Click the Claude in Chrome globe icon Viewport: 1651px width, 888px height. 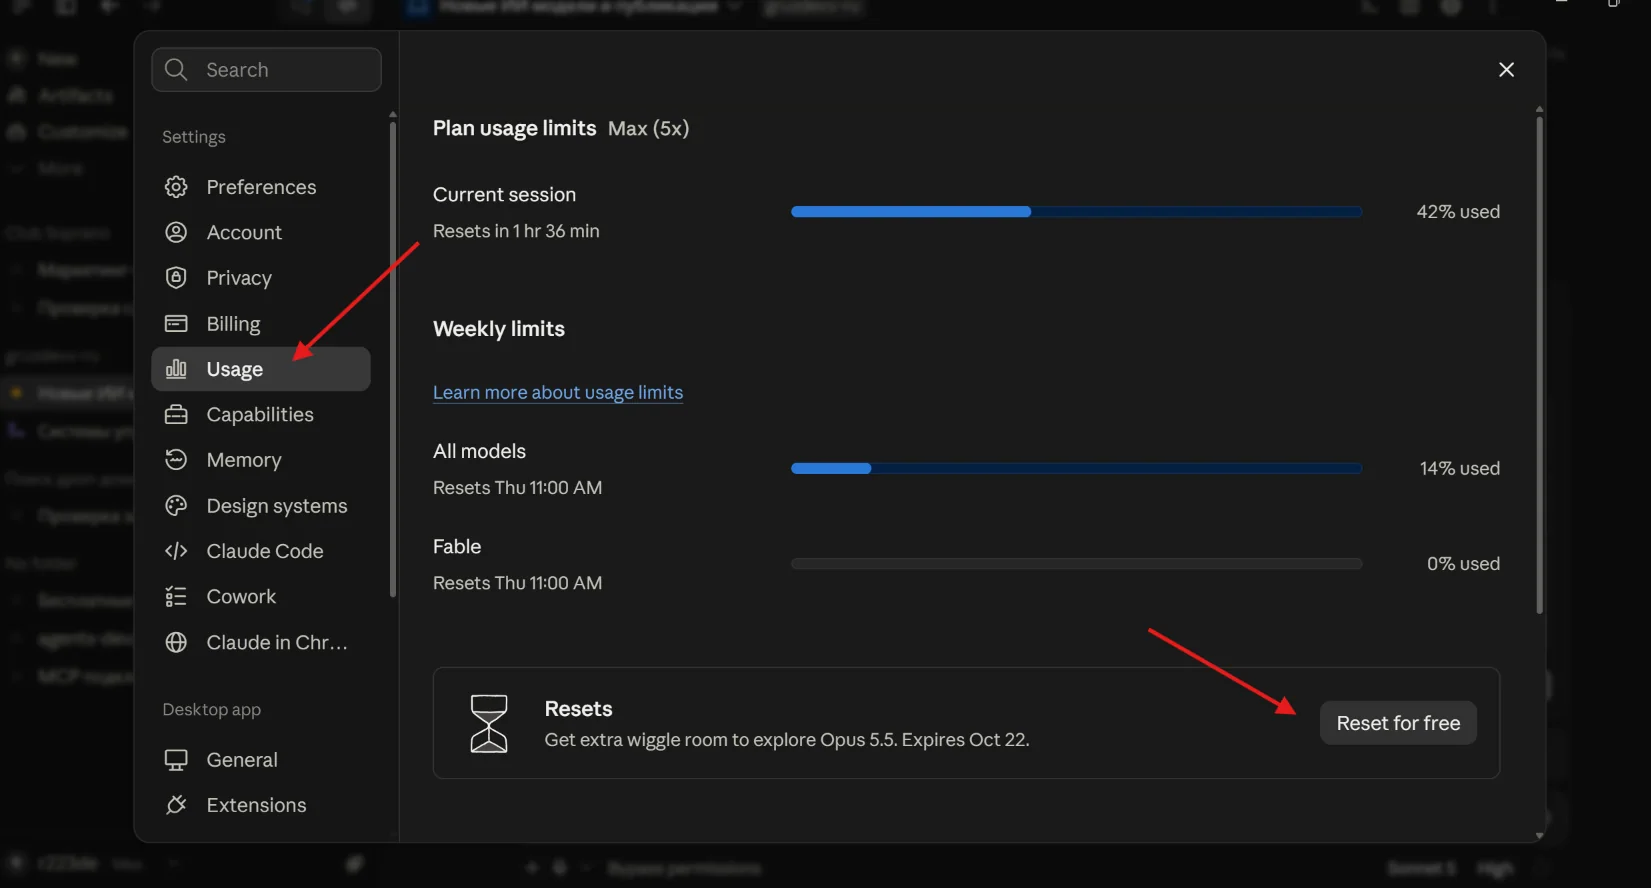pos(176,642)
